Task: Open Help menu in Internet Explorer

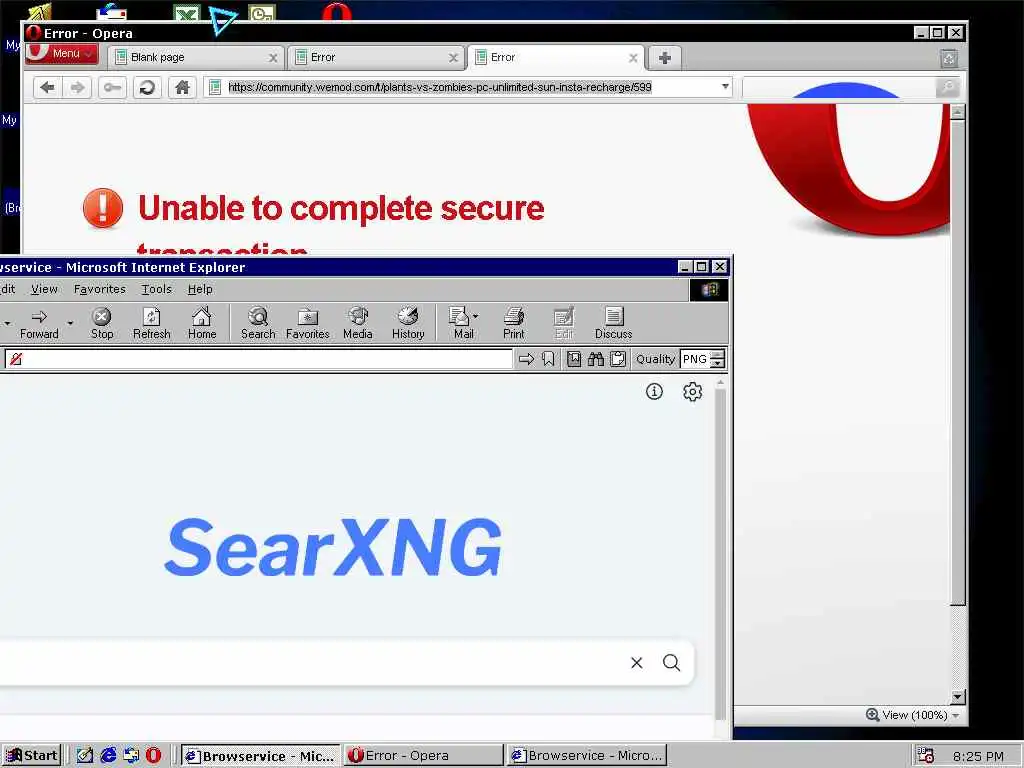Action: click(200, 289)
